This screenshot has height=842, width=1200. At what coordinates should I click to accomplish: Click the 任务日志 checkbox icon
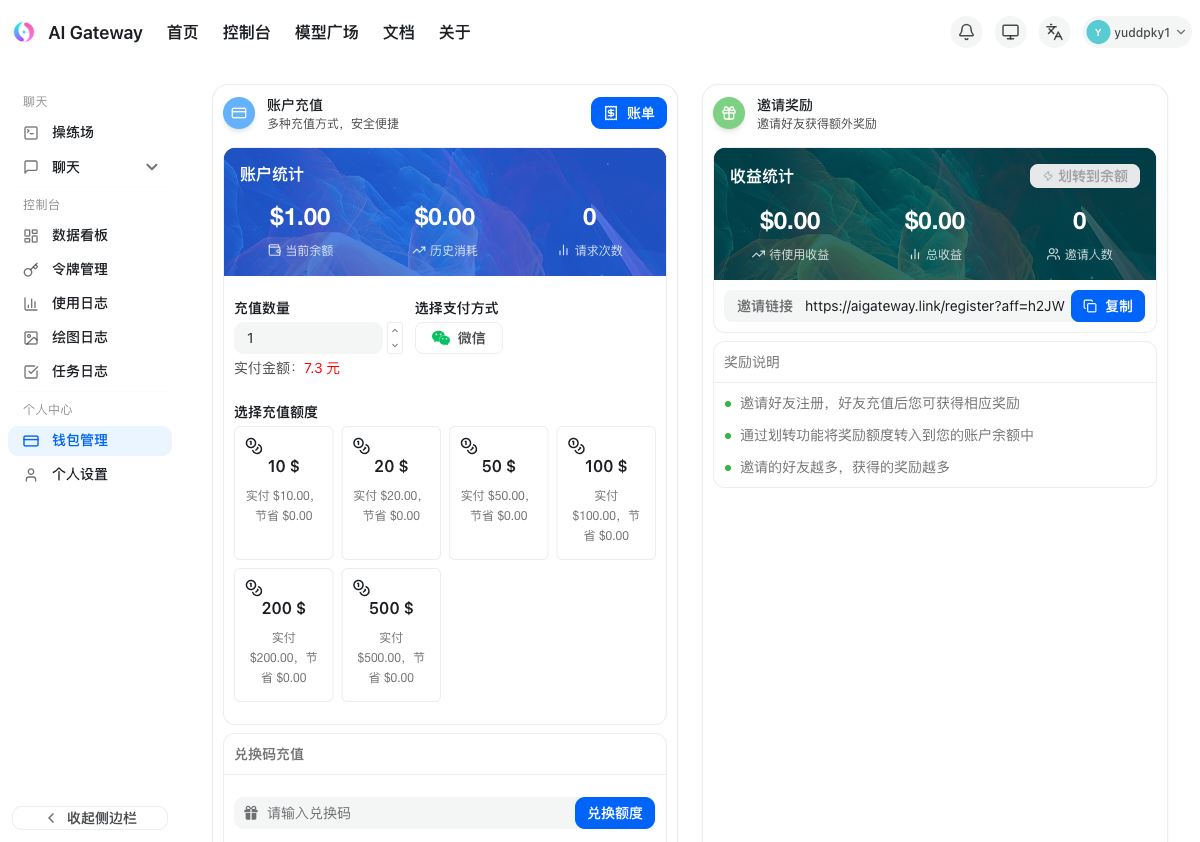(31, 371)
